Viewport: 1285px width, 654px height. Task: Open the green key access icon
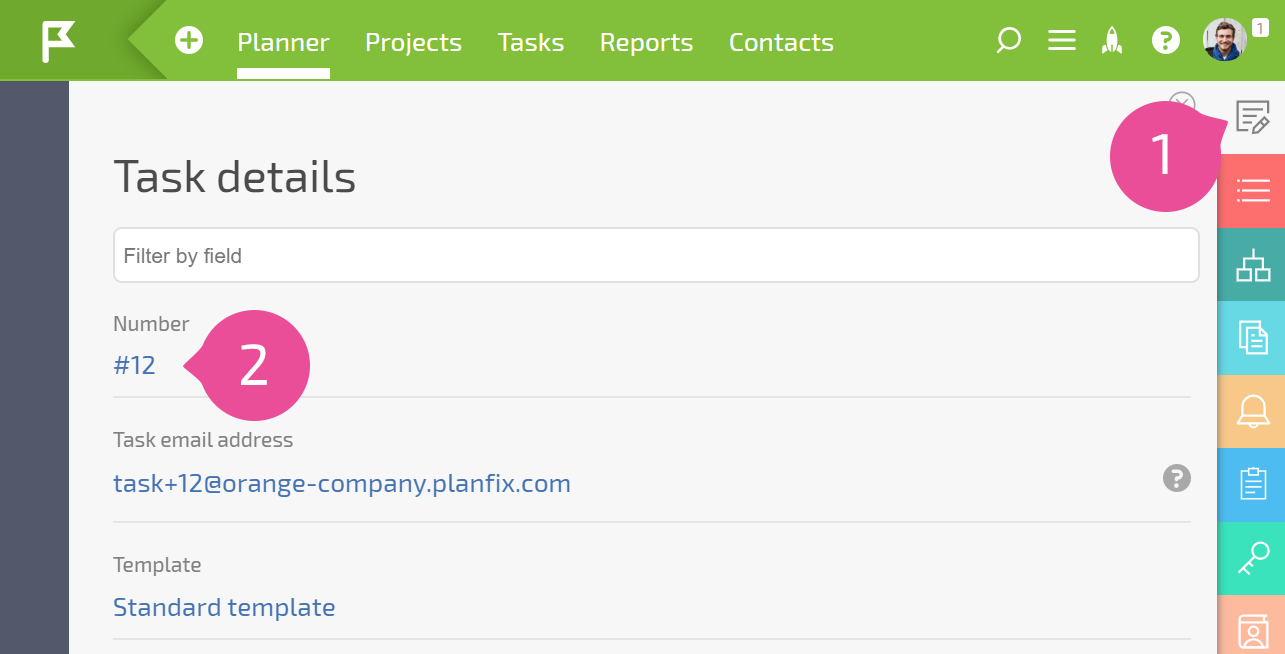tap(1252, 558)
